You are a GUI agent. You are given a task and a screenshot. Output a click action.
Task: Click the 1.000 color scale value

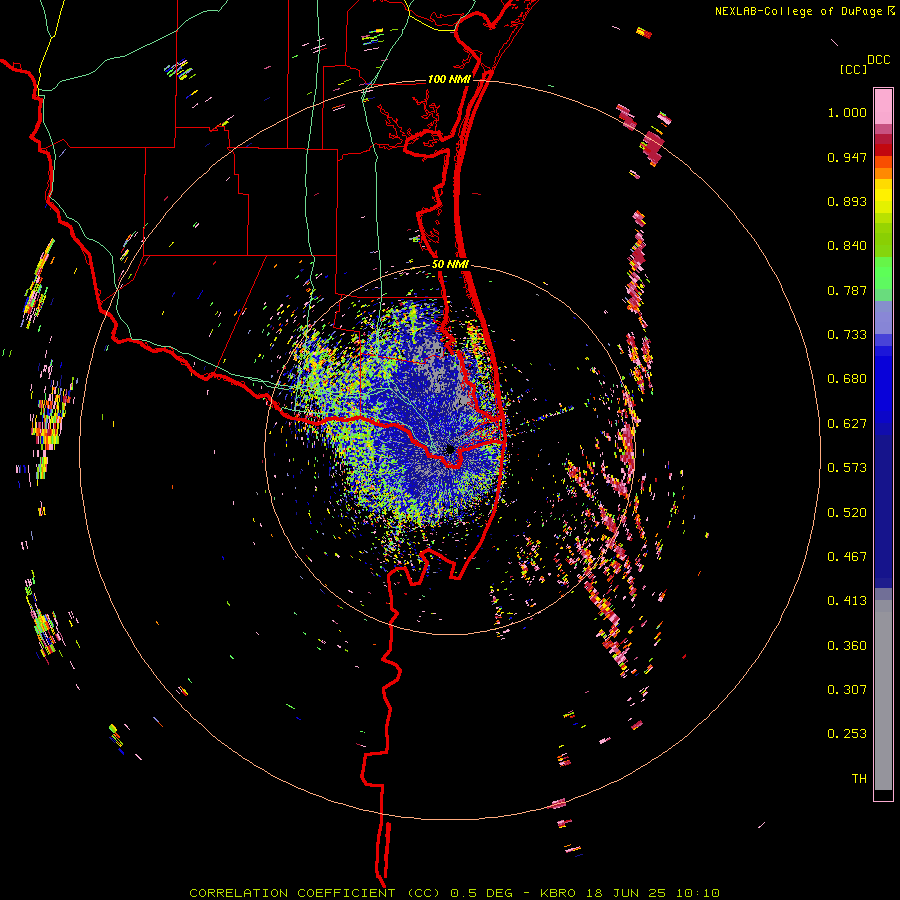(x=847, y=112)
